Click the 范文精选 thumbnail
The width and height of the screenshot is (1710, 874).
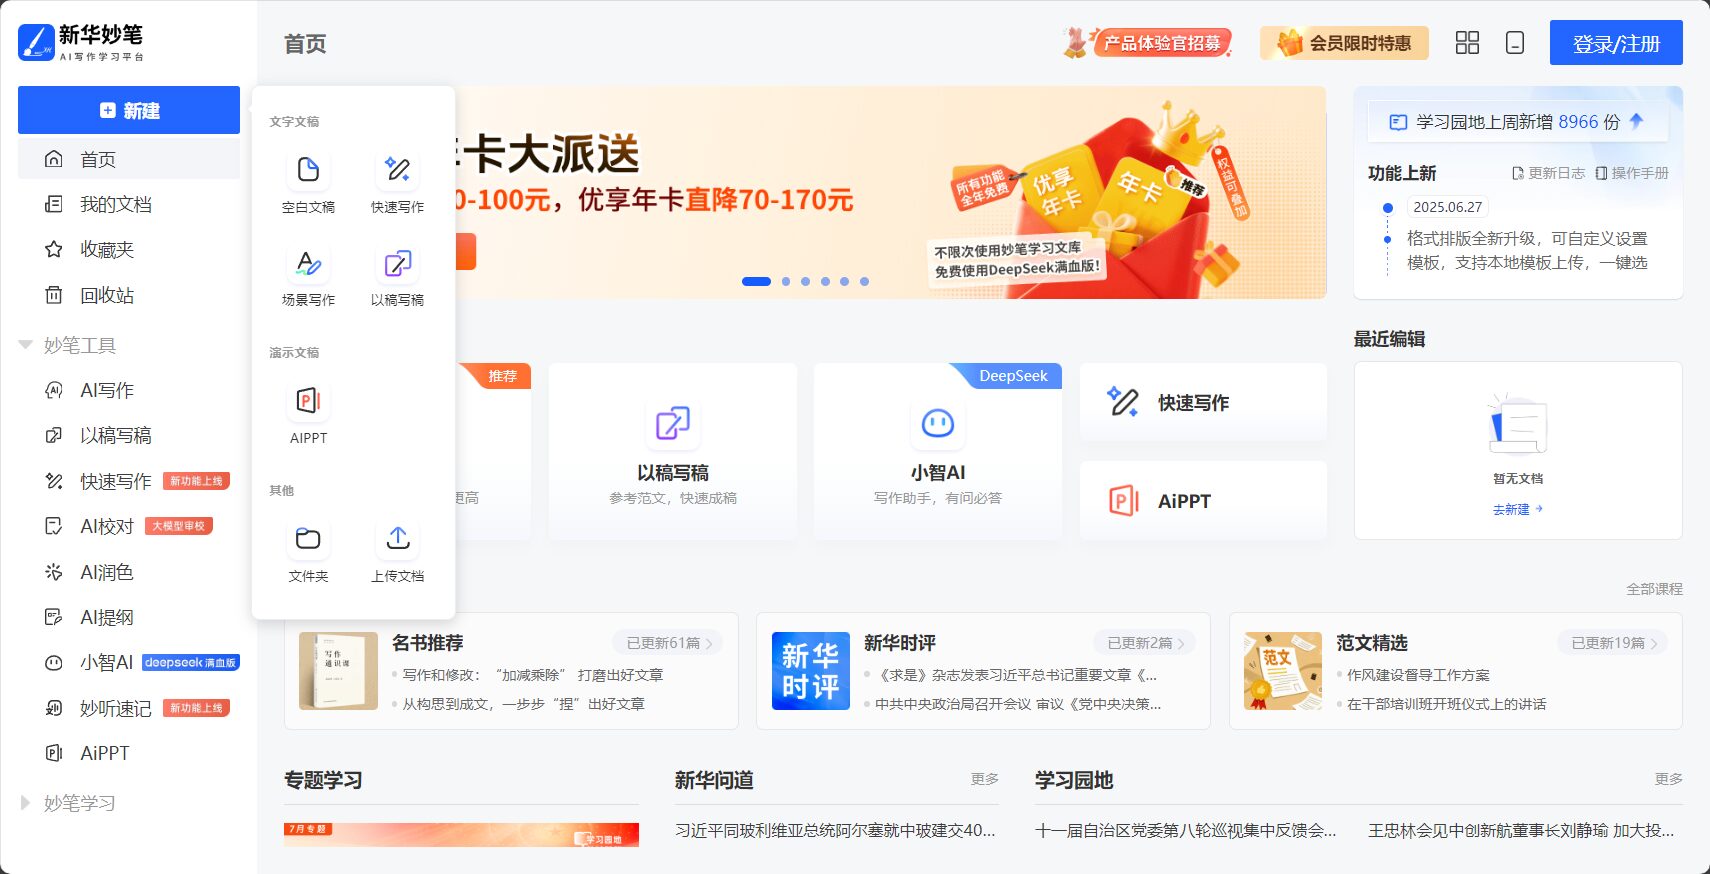click(1283, 671)
